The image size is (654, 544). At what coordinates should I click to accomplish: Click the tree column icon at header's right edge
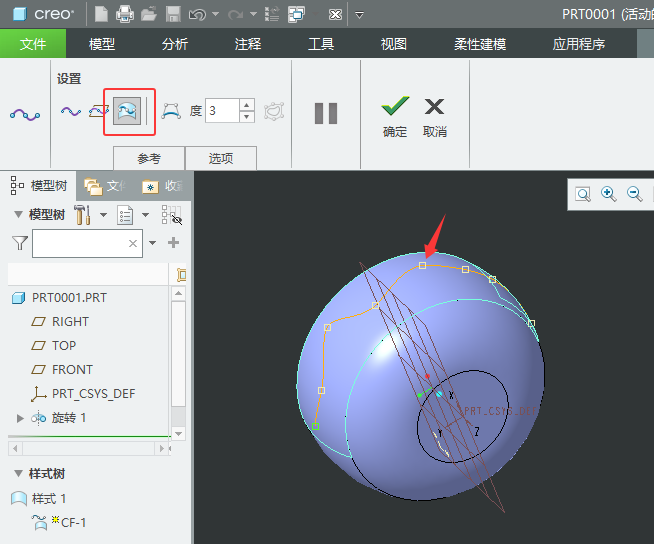(181, 275)
